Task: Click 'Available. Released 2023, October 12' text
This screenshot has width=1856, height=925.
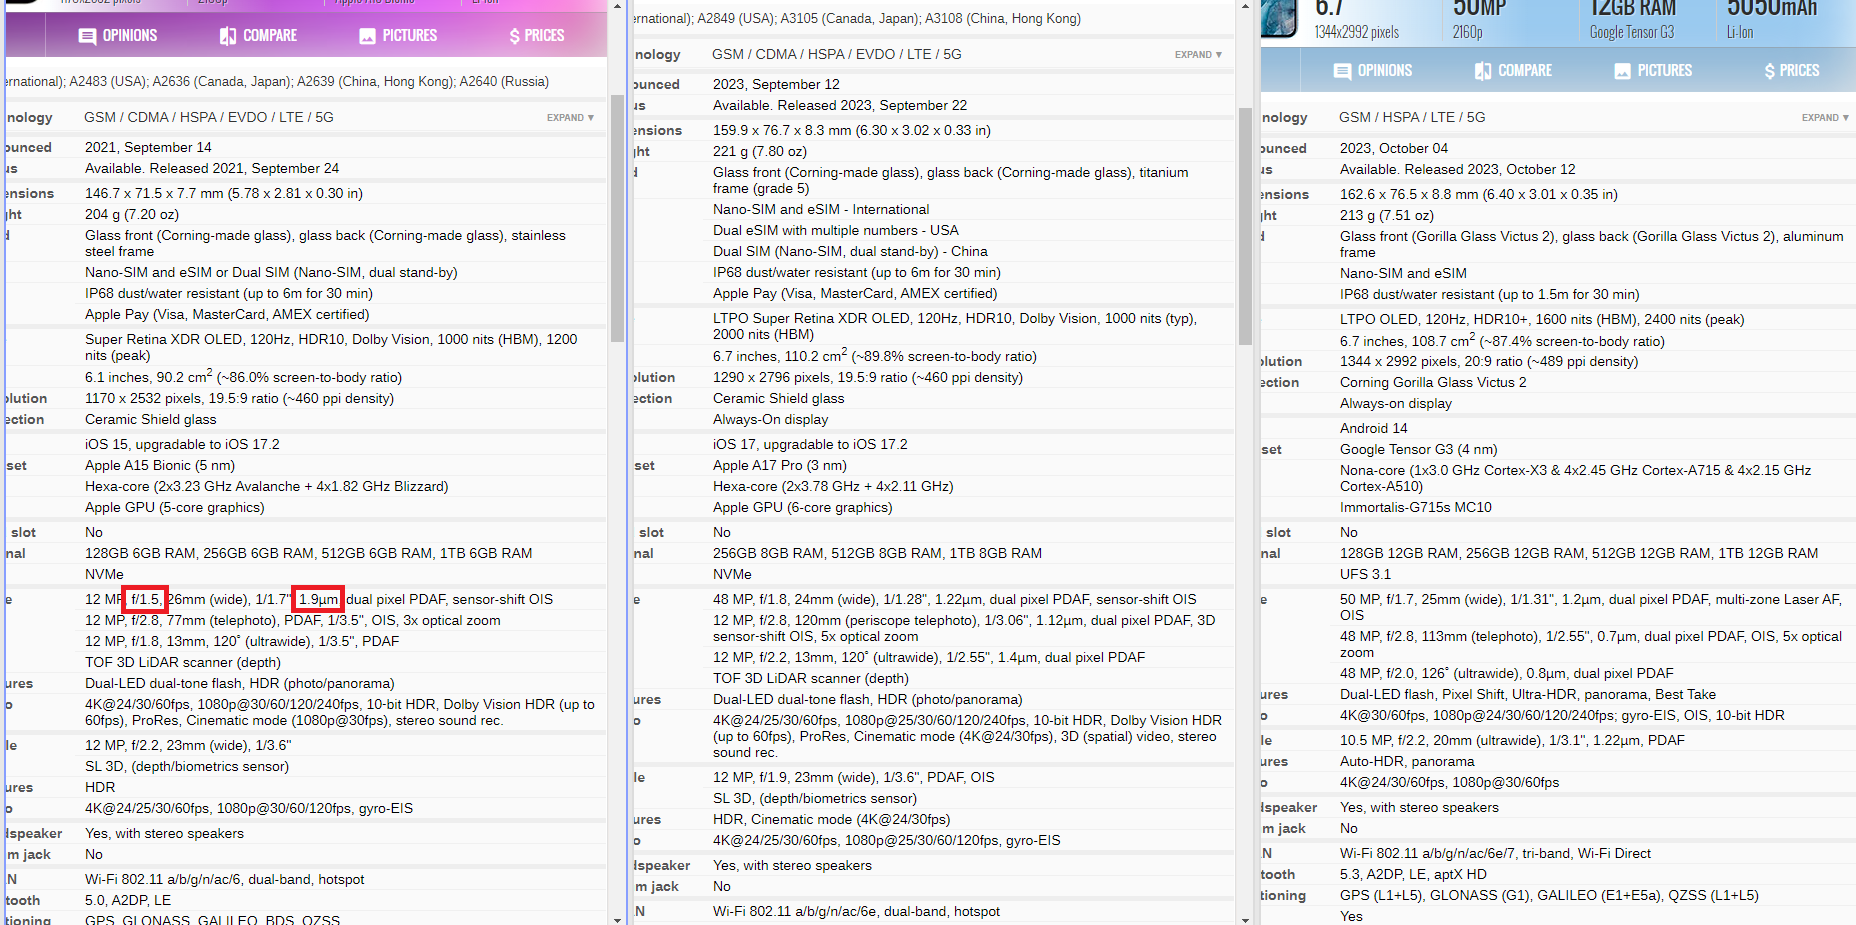Action: [1458, 169]
